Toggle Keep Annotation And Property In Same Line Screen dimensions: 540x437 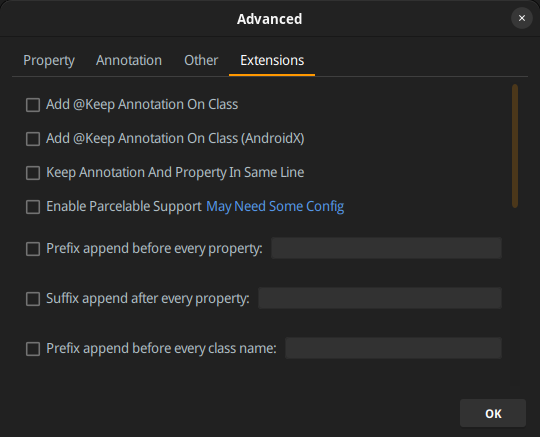pyautogui.click(x=33, y=173)
